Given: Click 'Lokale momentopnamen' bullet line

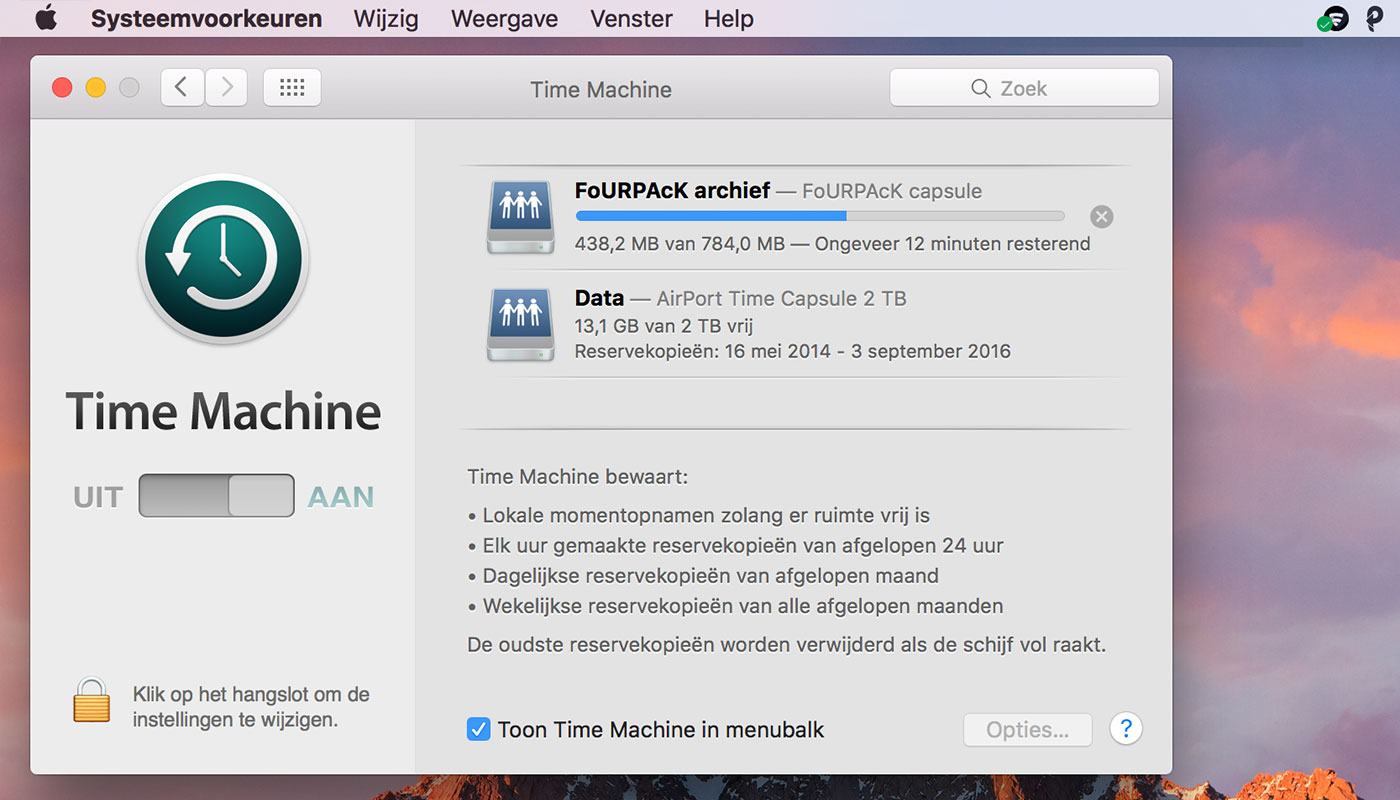Looking at the screenshot, I should tap(699, 516).
